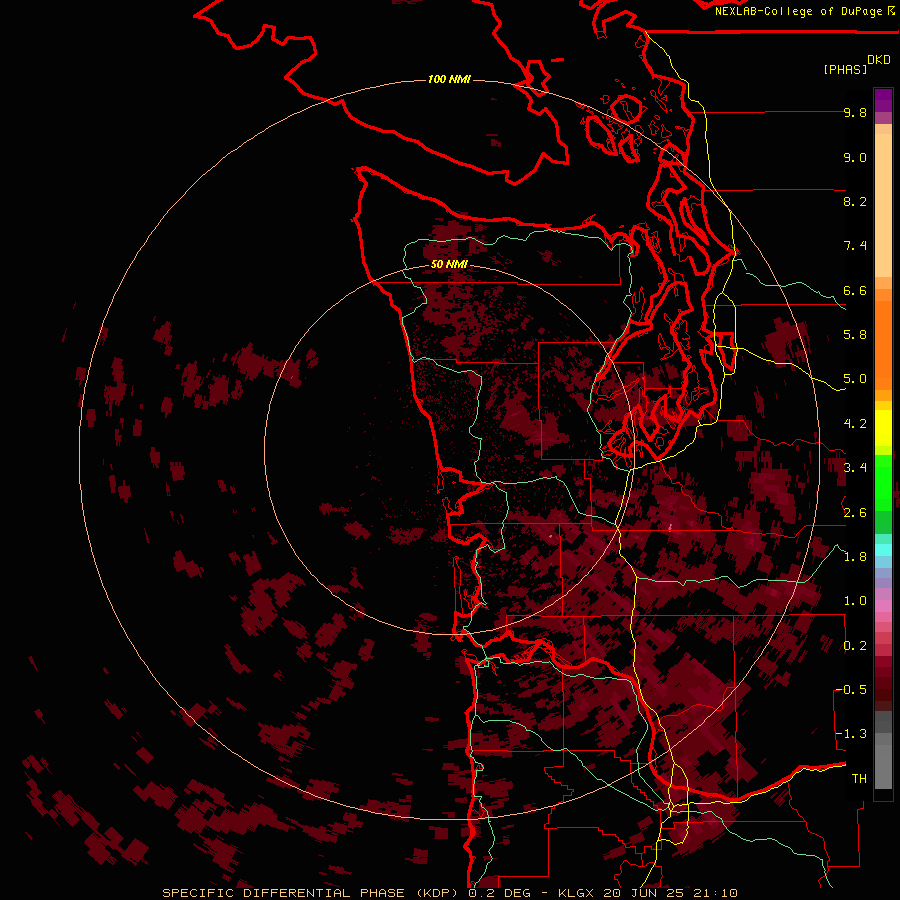Select the 8.2 scale value

tap(855, 201)
